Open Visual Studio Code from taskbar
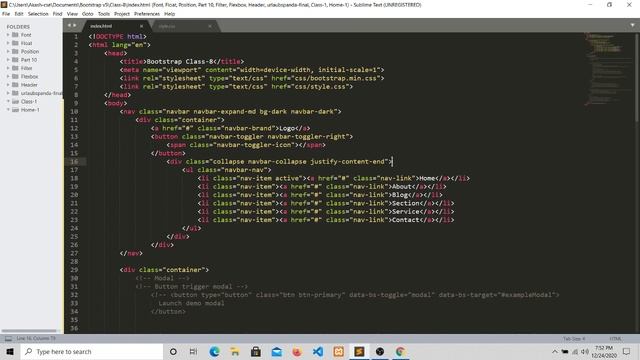This screenshot has width=640, height=360. [318, 351]
